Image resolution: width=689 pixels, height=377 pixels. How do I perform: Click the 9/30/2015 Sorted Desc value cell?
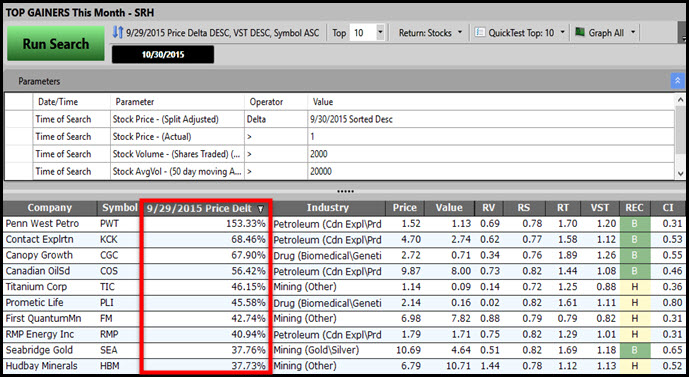pos(491,119)
